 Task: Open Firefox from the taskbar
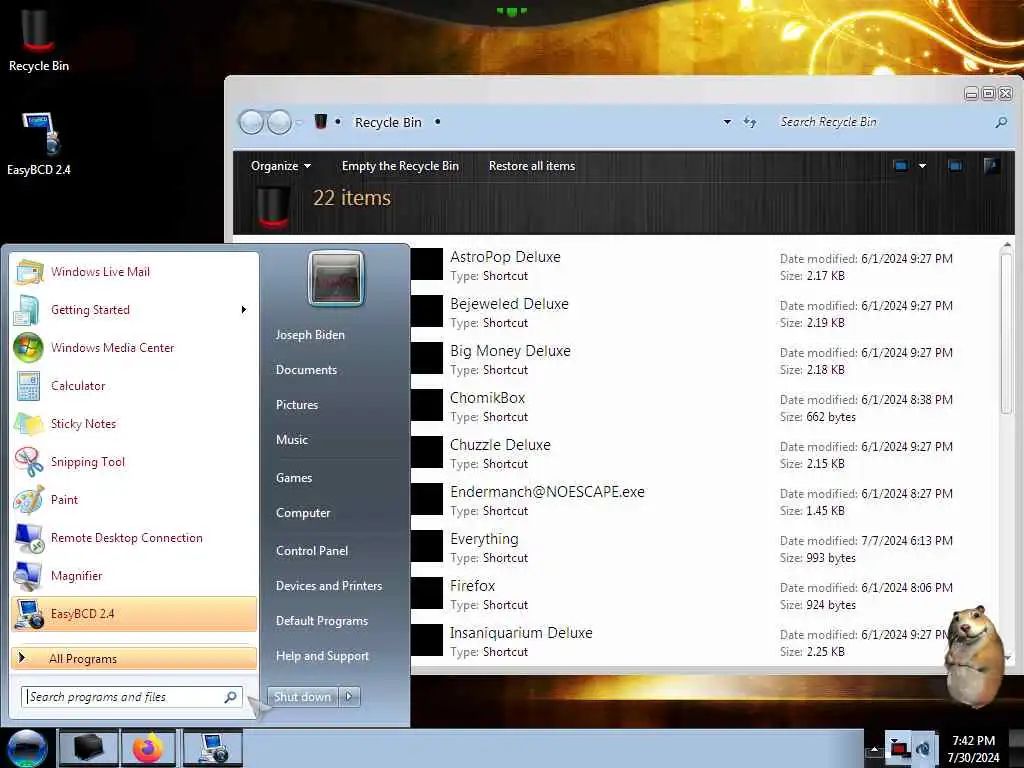(x=148, y=748)
